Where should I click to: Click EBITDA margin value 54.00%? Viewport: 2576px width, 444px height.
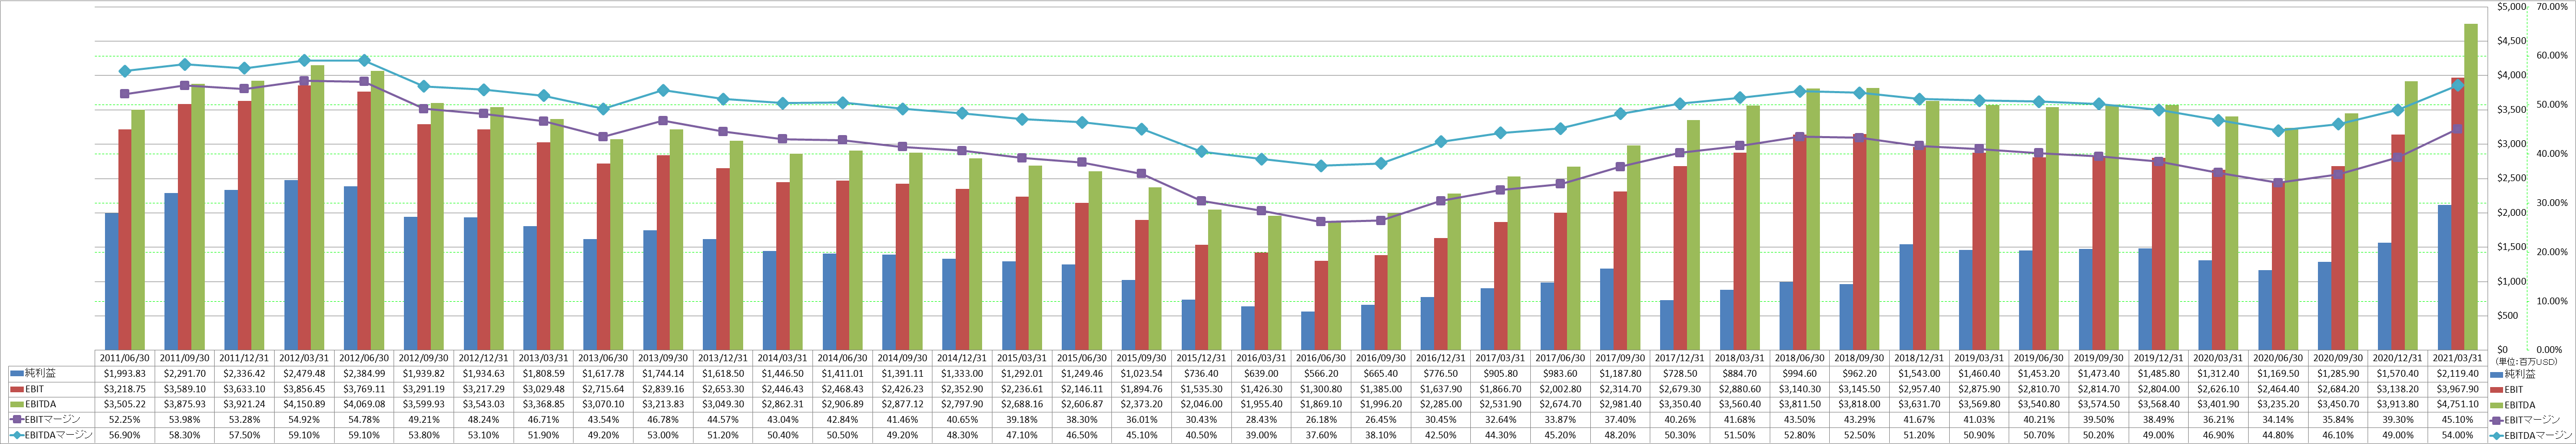pyautogui.click(x=2459, y=435)
